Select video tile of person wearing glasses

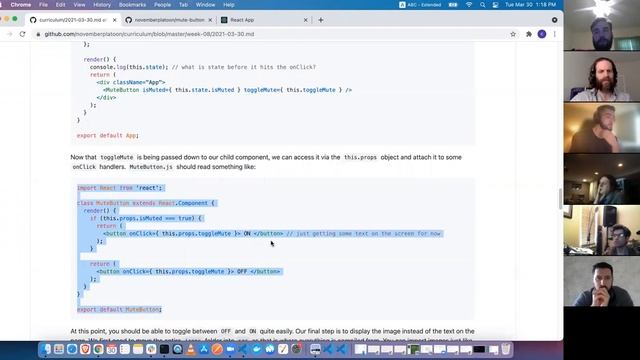[x=602, y=230]
